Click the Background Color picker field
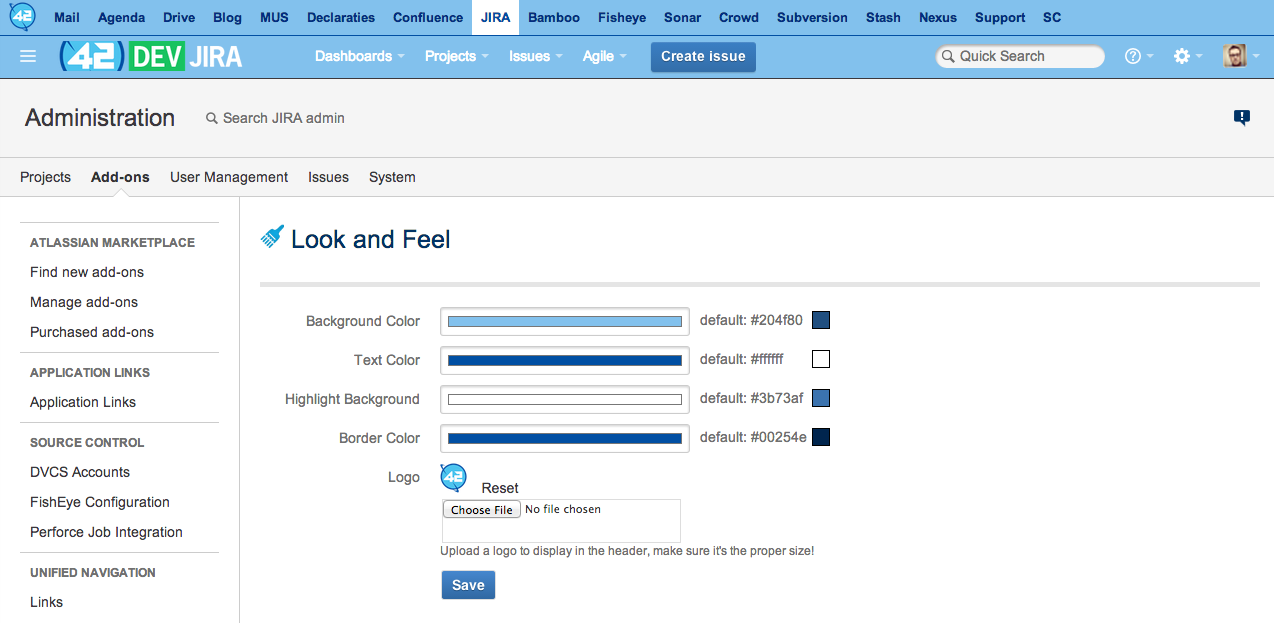This screenshot has height=623, width=1274. coord(565,322)
